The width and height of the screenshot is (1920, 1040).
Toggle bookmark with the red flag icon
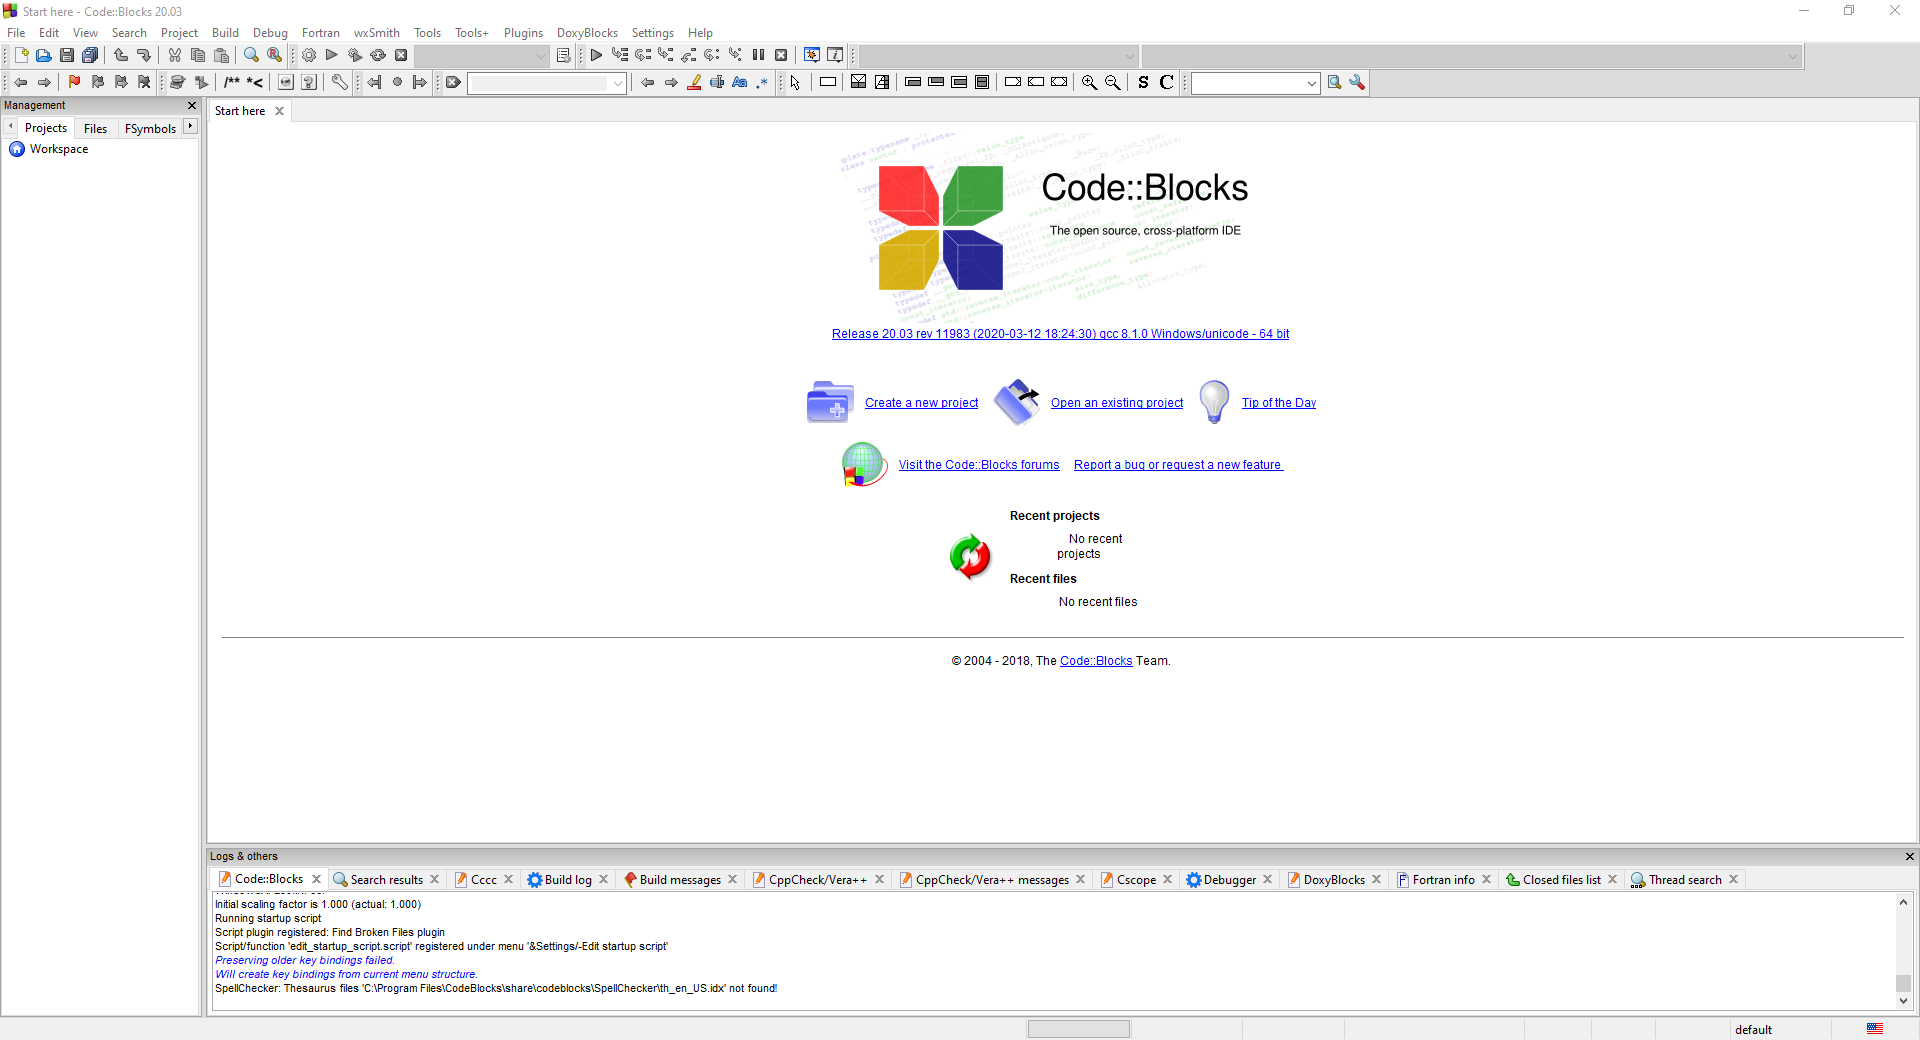(x=74, y=82)
